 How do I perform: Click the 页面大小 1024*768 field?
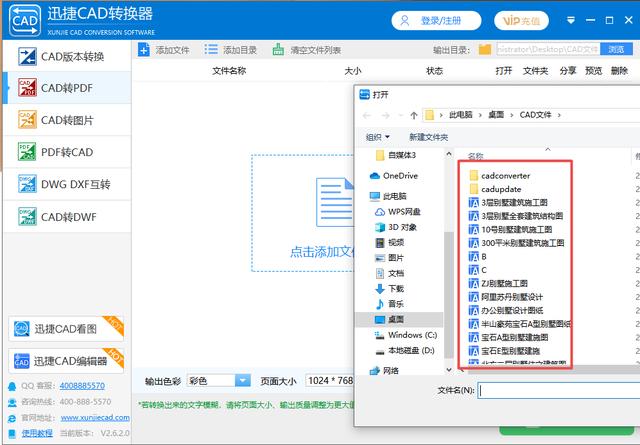click(330, 380)
